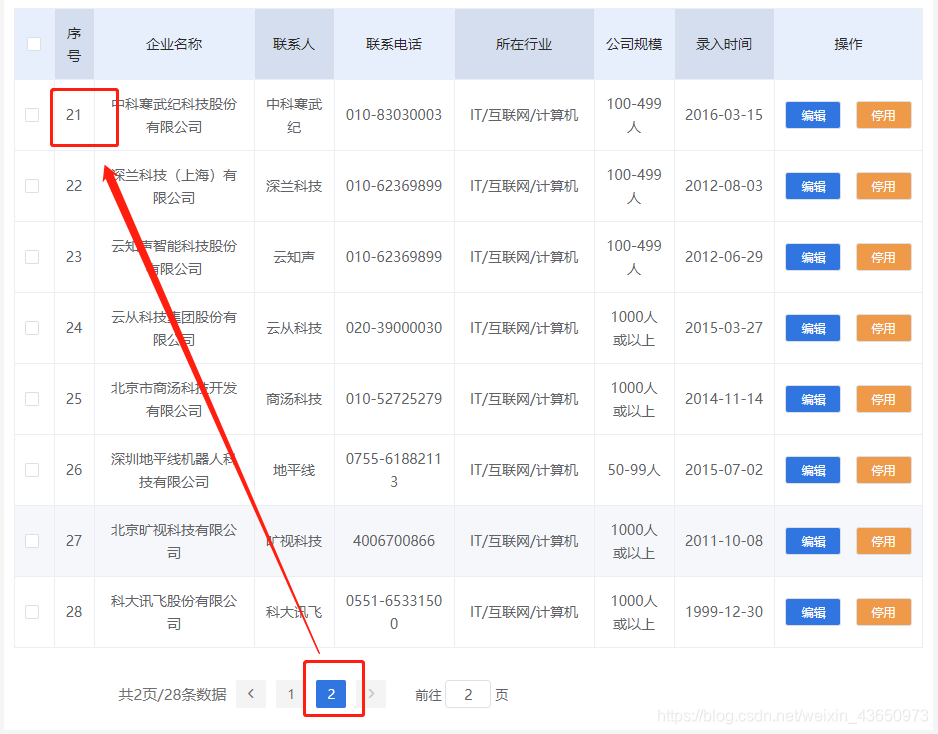
Task: Click the next page arrow icon
Action: [371, 693]
